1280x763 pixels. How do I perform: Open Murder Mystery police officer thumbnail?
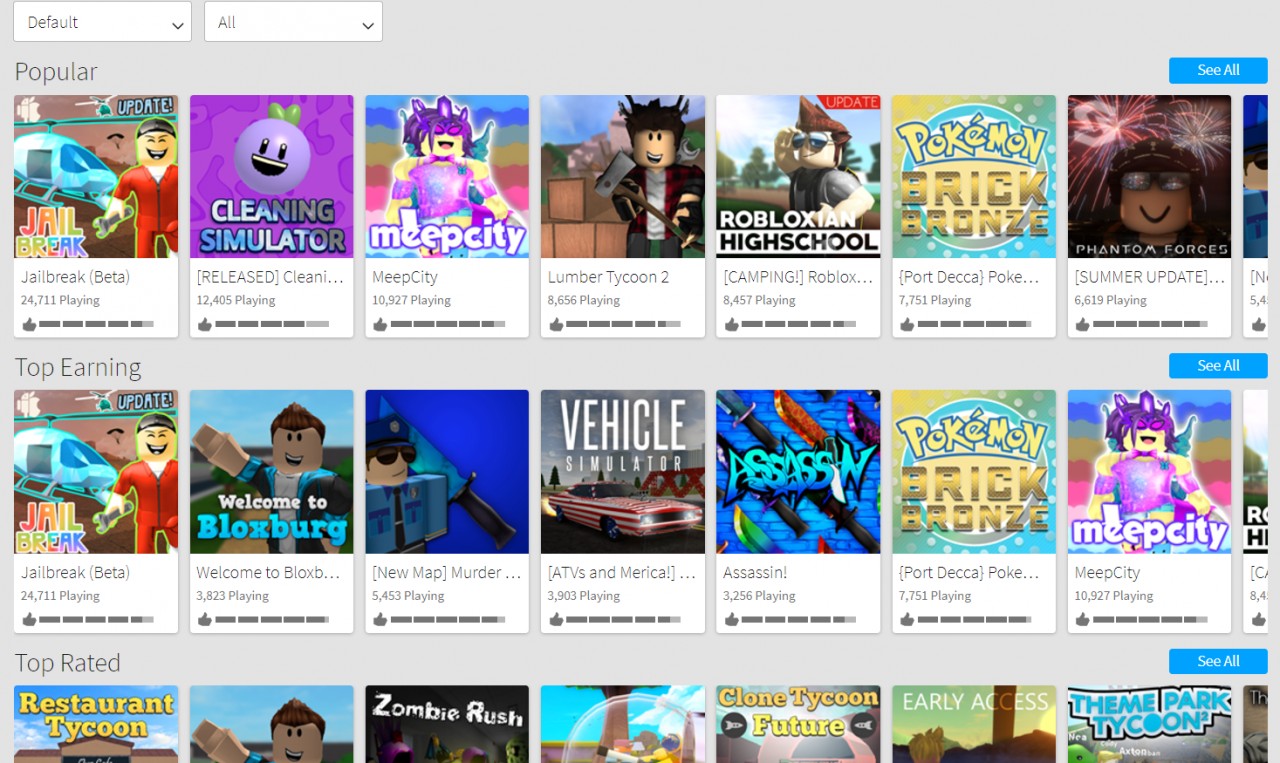(447, 472)
